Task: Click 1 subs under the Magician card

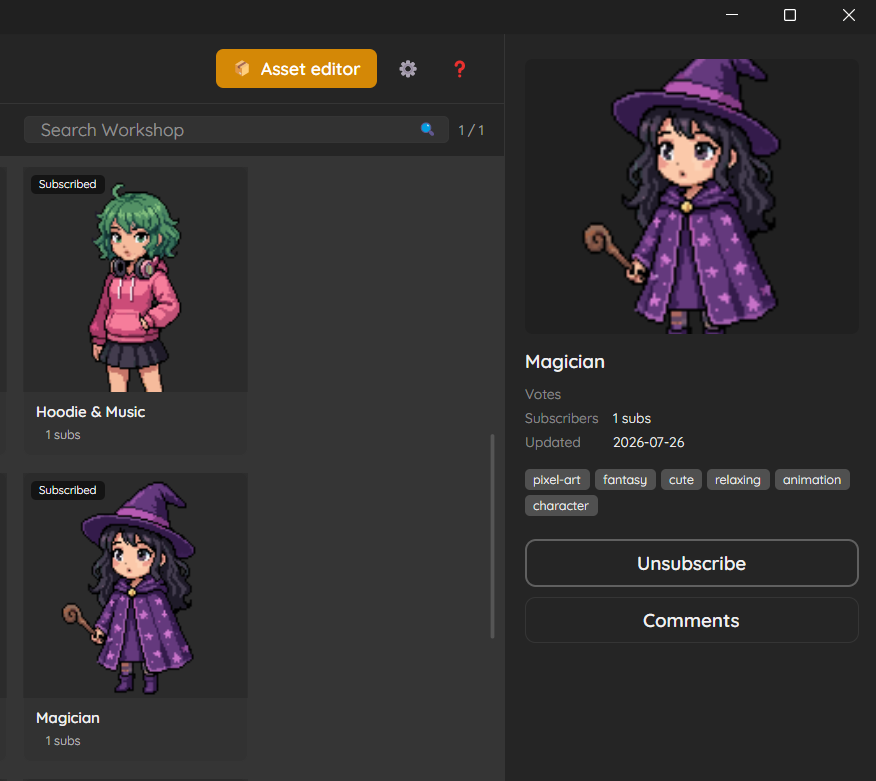Action: pyautogui.click(x=63, y=741)
